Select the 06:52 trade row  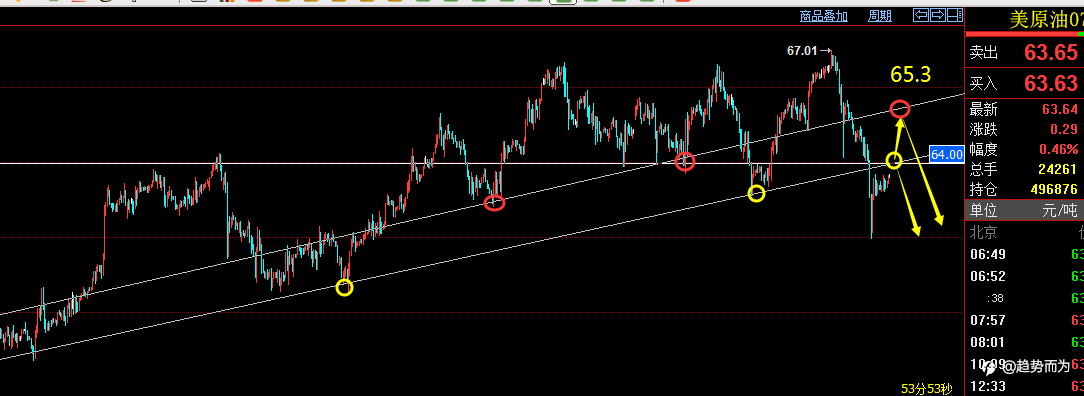pos(1025,276)
